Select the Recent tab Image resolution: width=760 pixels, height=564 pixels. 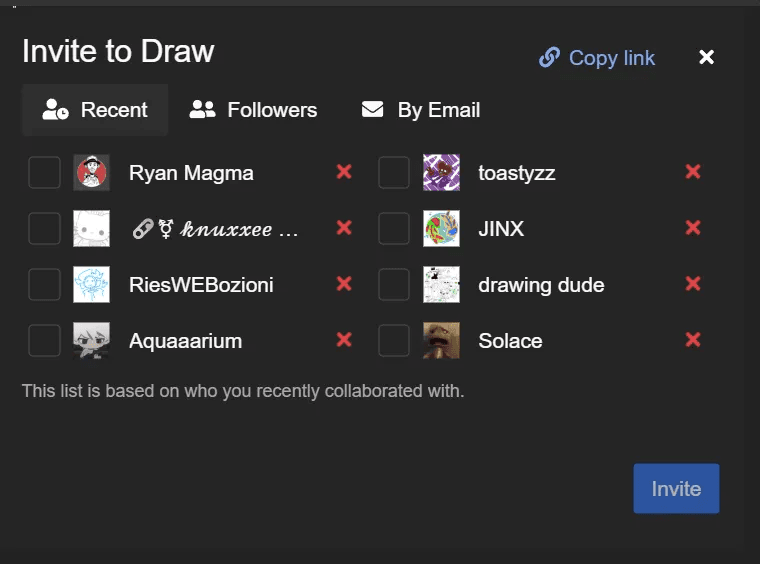(x=95, y=110)
